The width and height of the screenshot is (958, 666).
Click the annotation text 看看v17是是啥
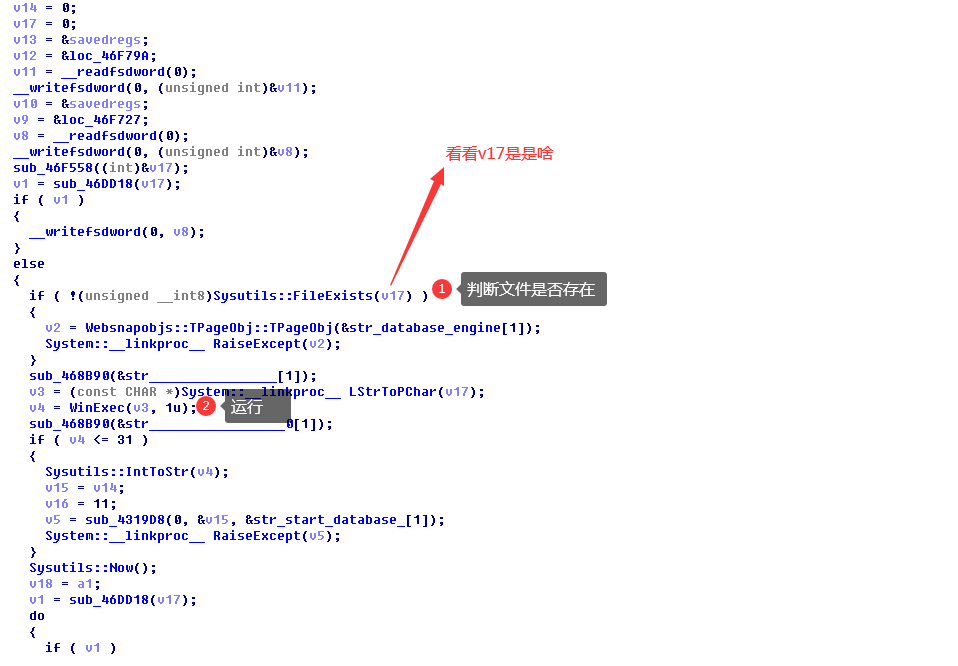click(498, 153)
